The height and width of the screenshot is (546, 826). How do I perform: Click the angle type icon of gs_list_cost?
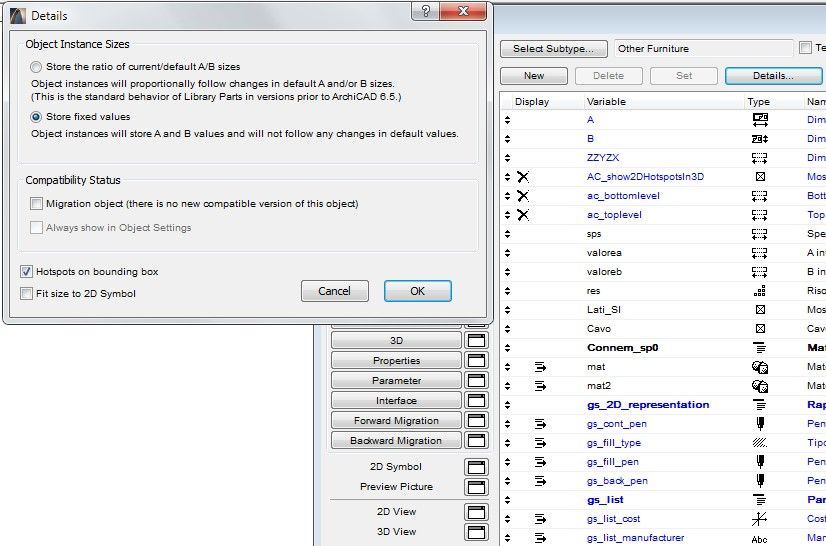[x=760, y=519]
